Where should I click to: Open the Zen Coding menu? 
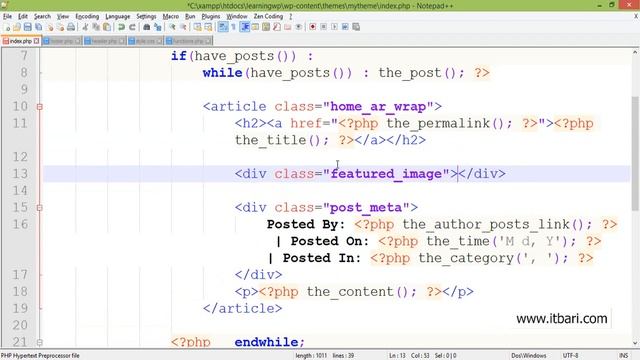(268, 16)
